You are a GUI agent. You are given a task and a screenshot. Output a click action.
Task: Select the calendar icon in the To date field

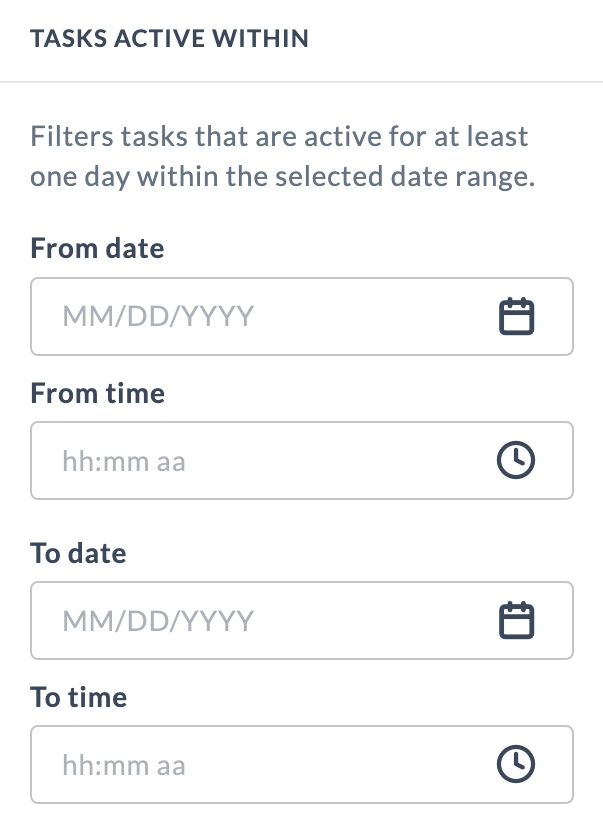(516, 620)
